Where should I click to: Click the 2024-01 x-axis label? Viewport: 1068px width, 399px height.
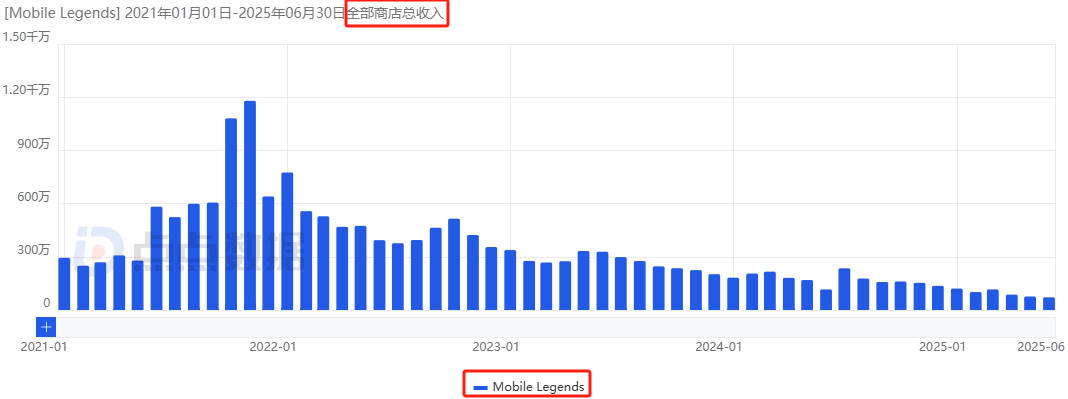click(x=718, y=347)
